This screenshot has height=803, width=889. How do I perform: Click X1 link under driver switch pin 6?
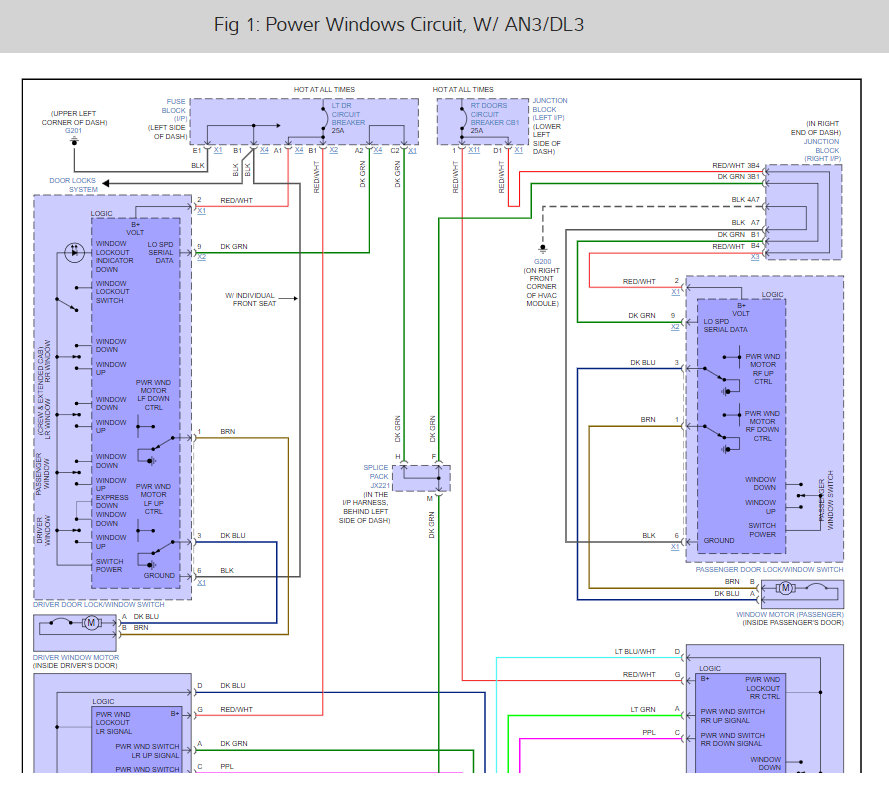201,582
